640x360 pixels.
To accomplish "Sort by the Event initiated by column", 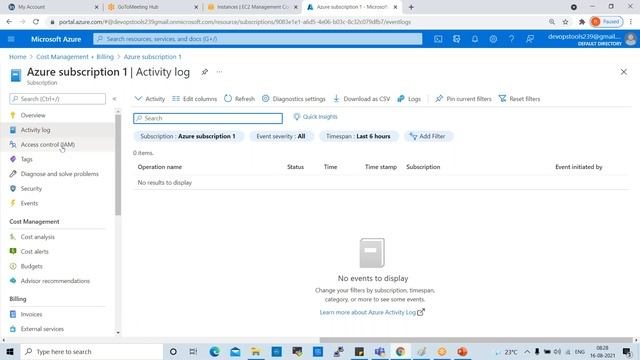I will 578,167.
